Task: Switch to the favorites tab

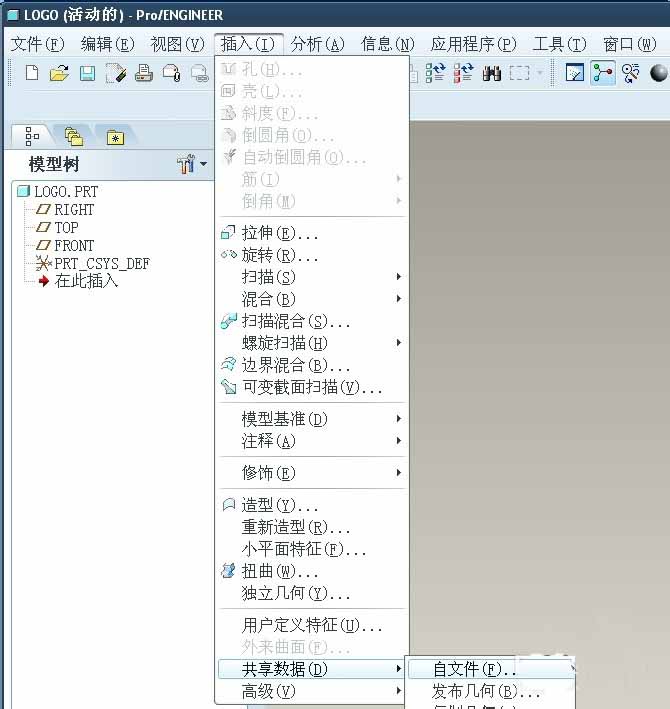Action: pos(115,137)
